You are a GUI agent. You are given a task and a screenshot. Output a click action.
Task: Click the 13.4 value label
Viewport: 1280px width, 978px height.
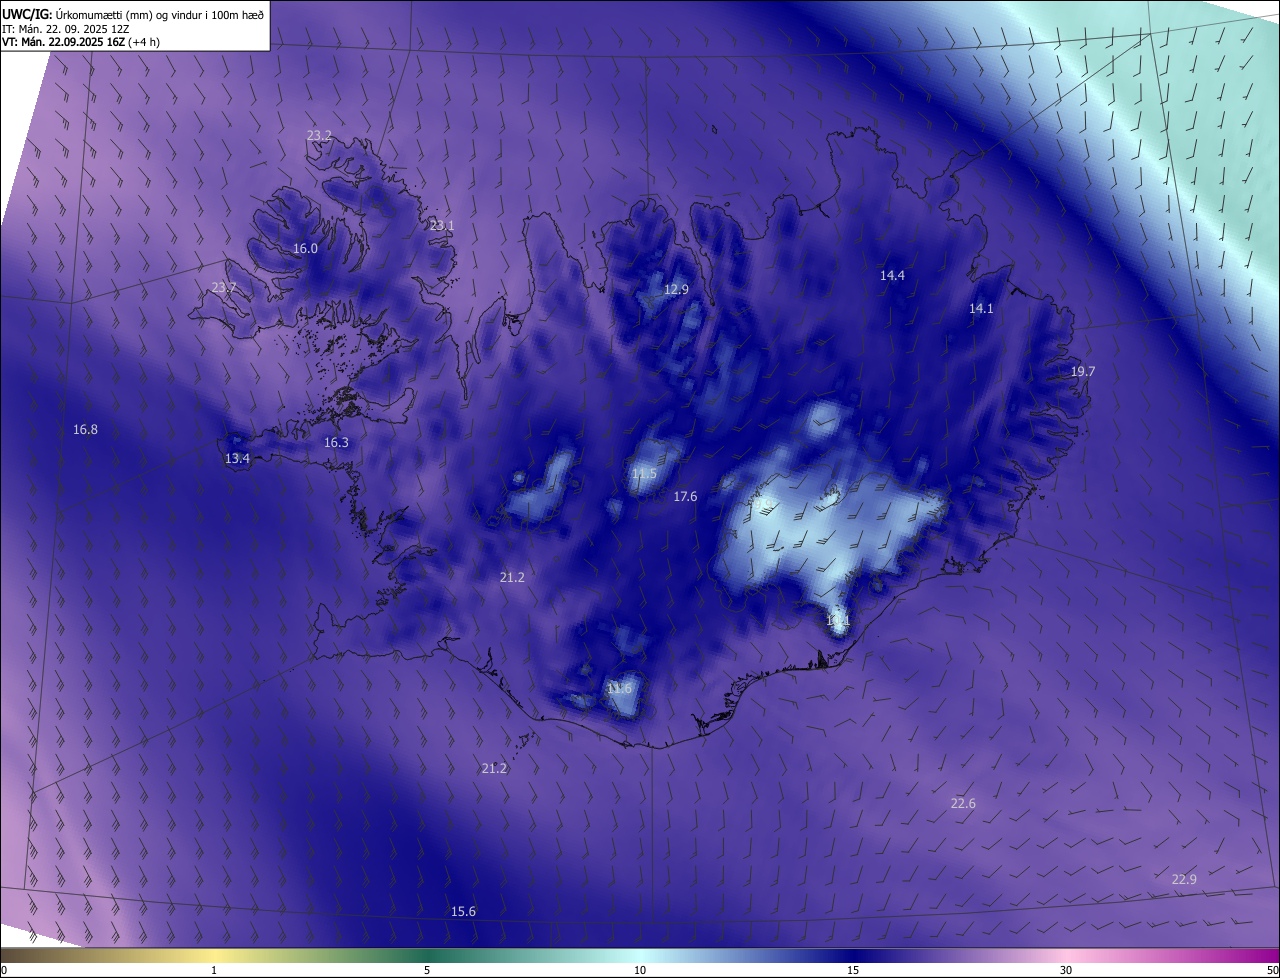[237, 459]
